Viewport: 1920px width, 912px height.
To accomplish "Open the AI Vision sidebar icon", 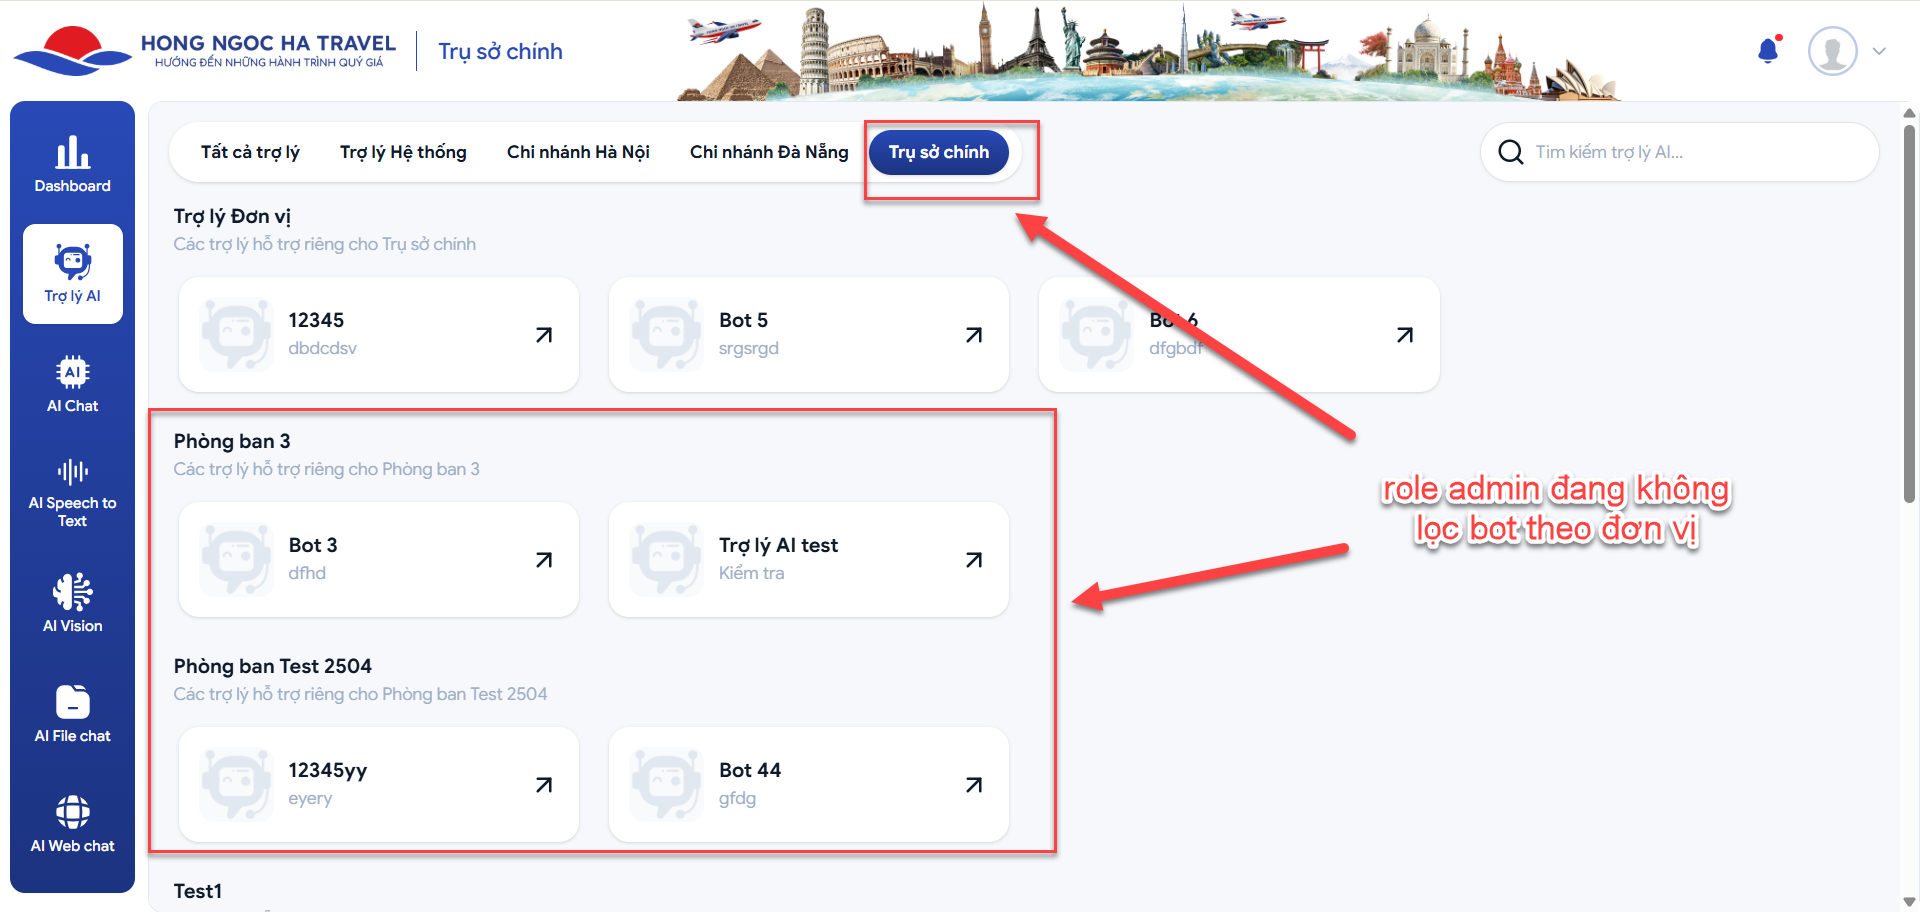I will [72, 603].
